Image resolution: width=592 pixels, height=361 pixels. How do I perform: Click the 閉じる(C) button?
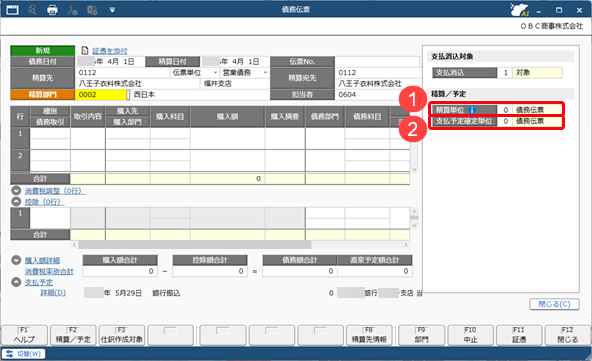coord(554,304)
